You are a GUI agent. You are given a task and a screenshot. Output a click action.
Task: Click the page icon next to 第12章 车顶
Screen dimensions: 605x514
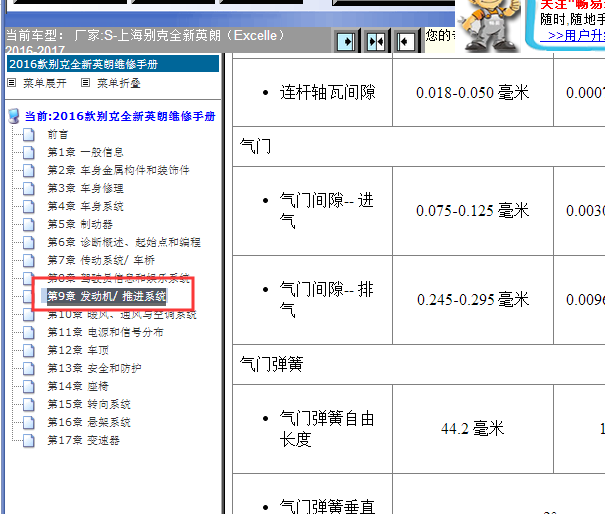(x=29, y=351)
